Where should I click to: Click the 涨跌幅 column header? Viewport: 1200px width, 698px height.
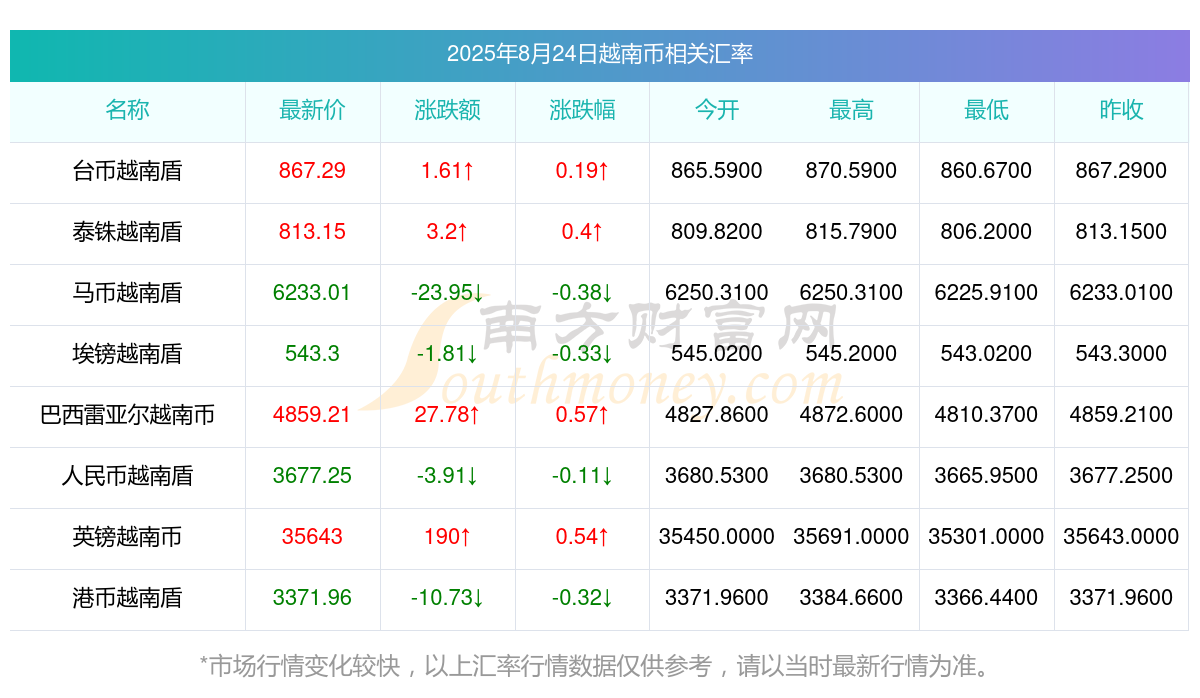[x=582, y=111]
